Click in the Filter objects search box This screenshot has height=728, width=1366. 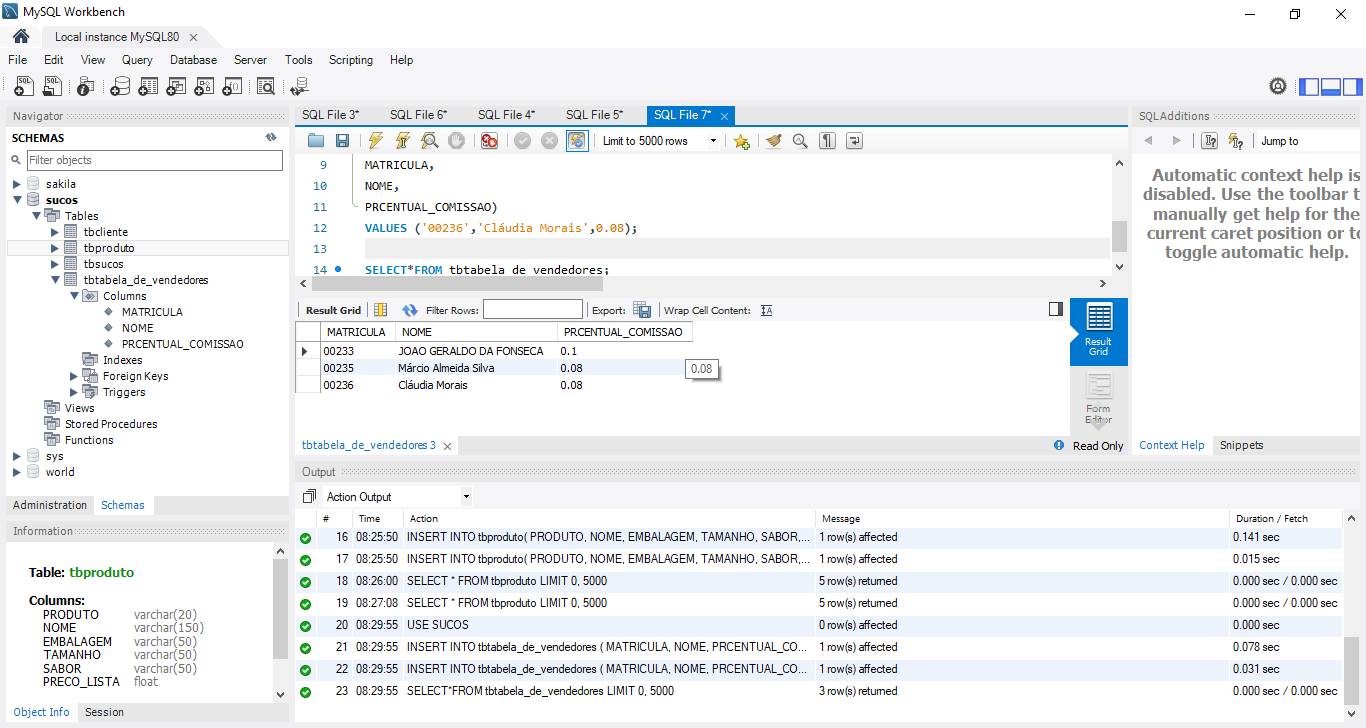(154, 160)
